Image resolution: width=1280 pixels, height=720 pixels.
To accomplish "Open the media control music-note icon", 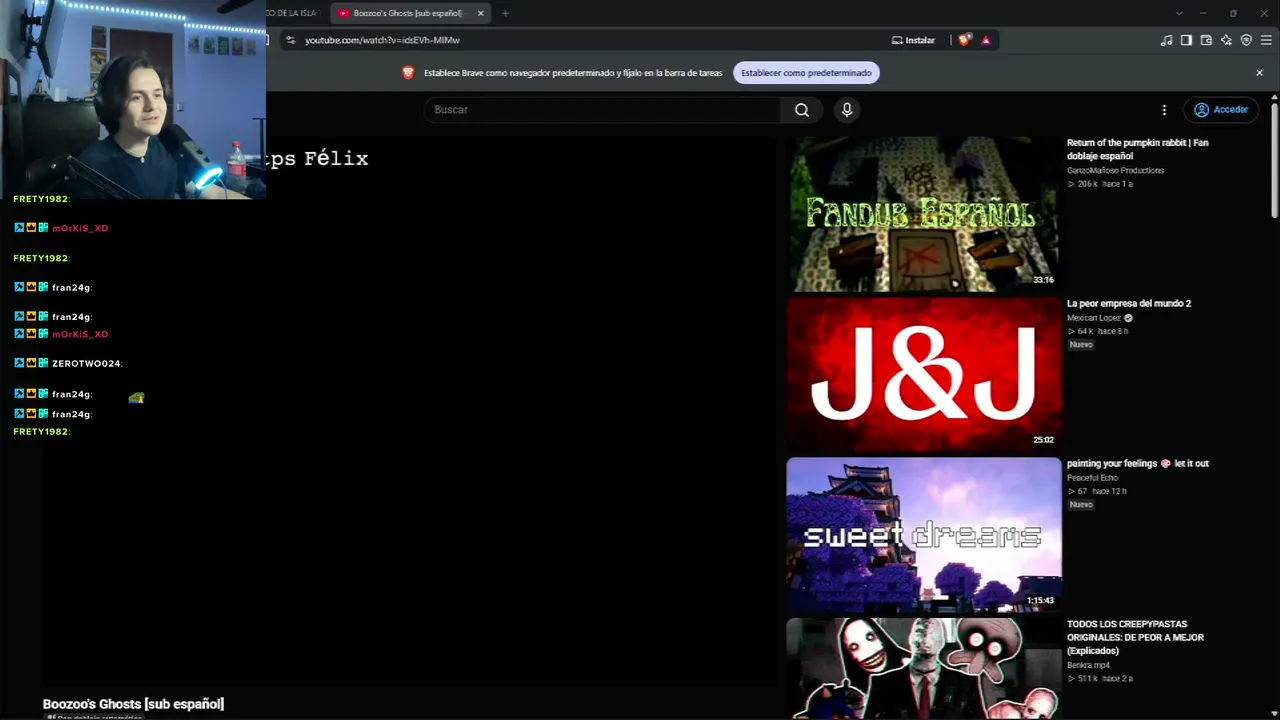I will click(1166, 40).
